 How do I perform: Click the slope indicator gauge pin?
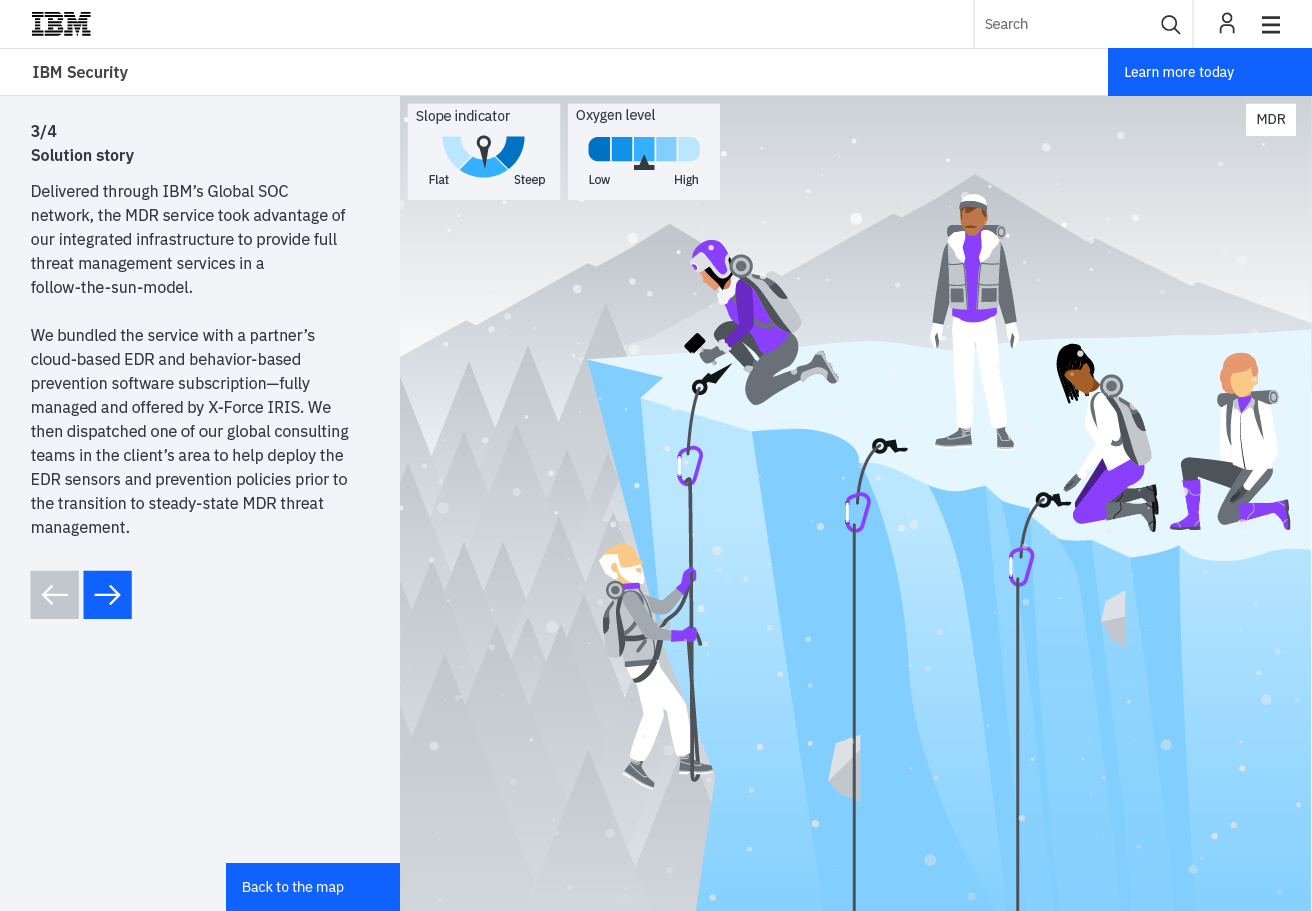pos(484,150)
